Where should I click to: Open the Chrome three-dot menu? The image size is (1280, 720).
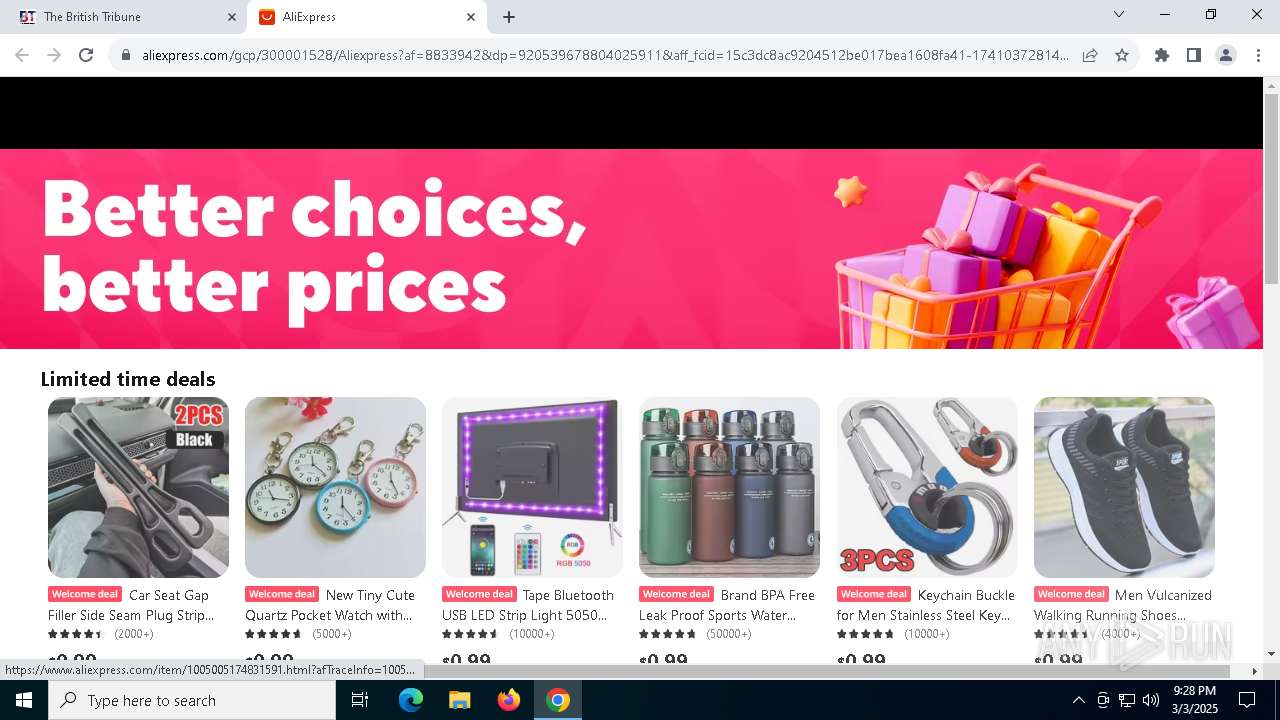coord(1258,55)
